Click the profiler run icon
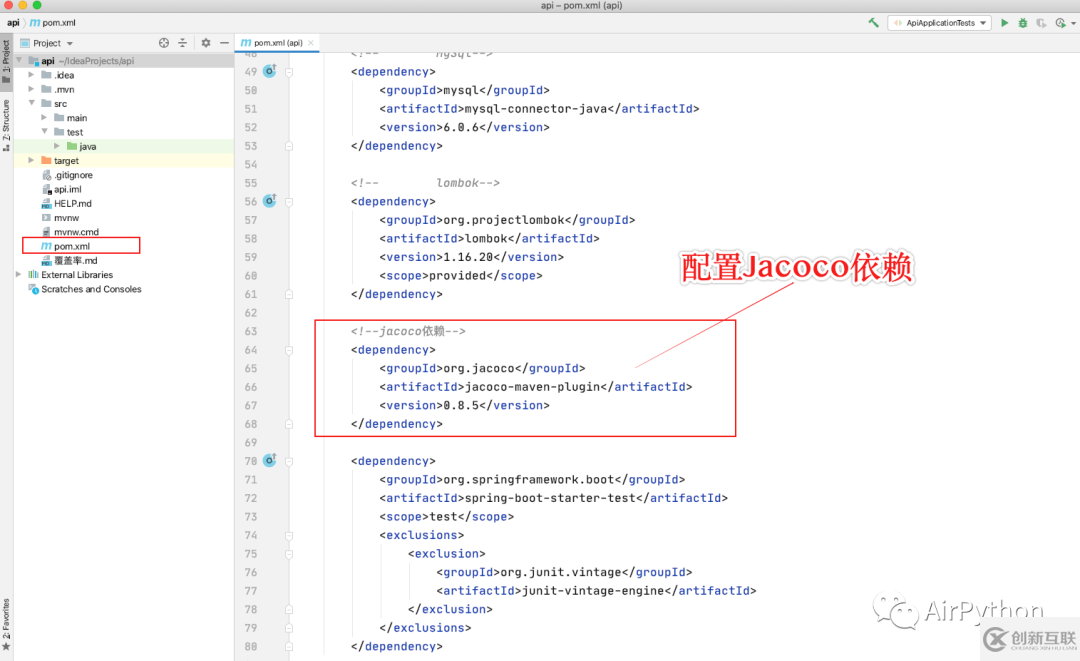The height and width of the screenshot is (661, 1080). 1059,23
